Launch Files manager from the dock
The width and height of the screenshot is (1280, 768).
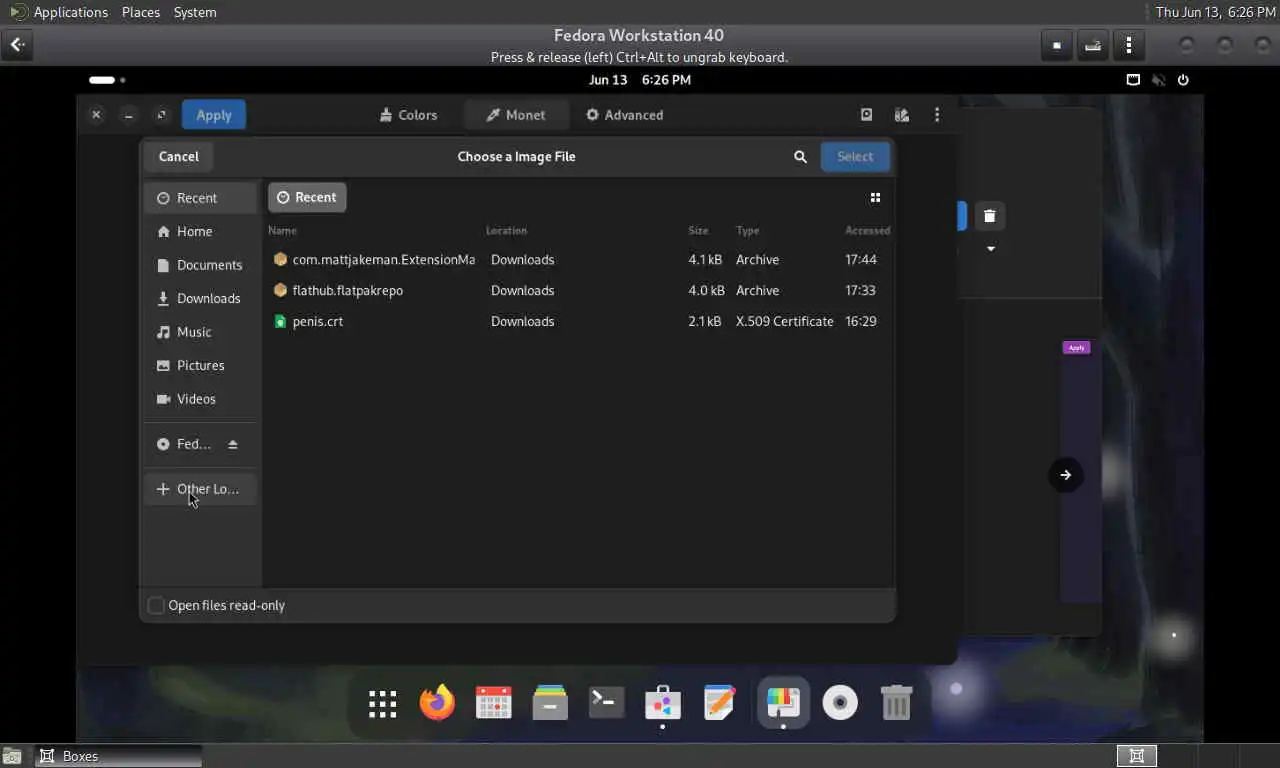coord(550,703)
